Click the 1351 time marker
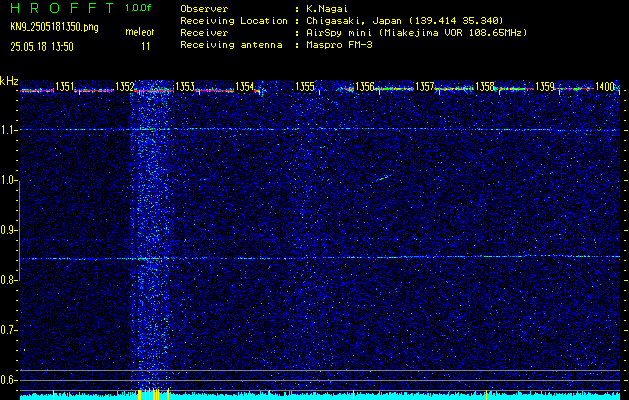 coord(65,87)
